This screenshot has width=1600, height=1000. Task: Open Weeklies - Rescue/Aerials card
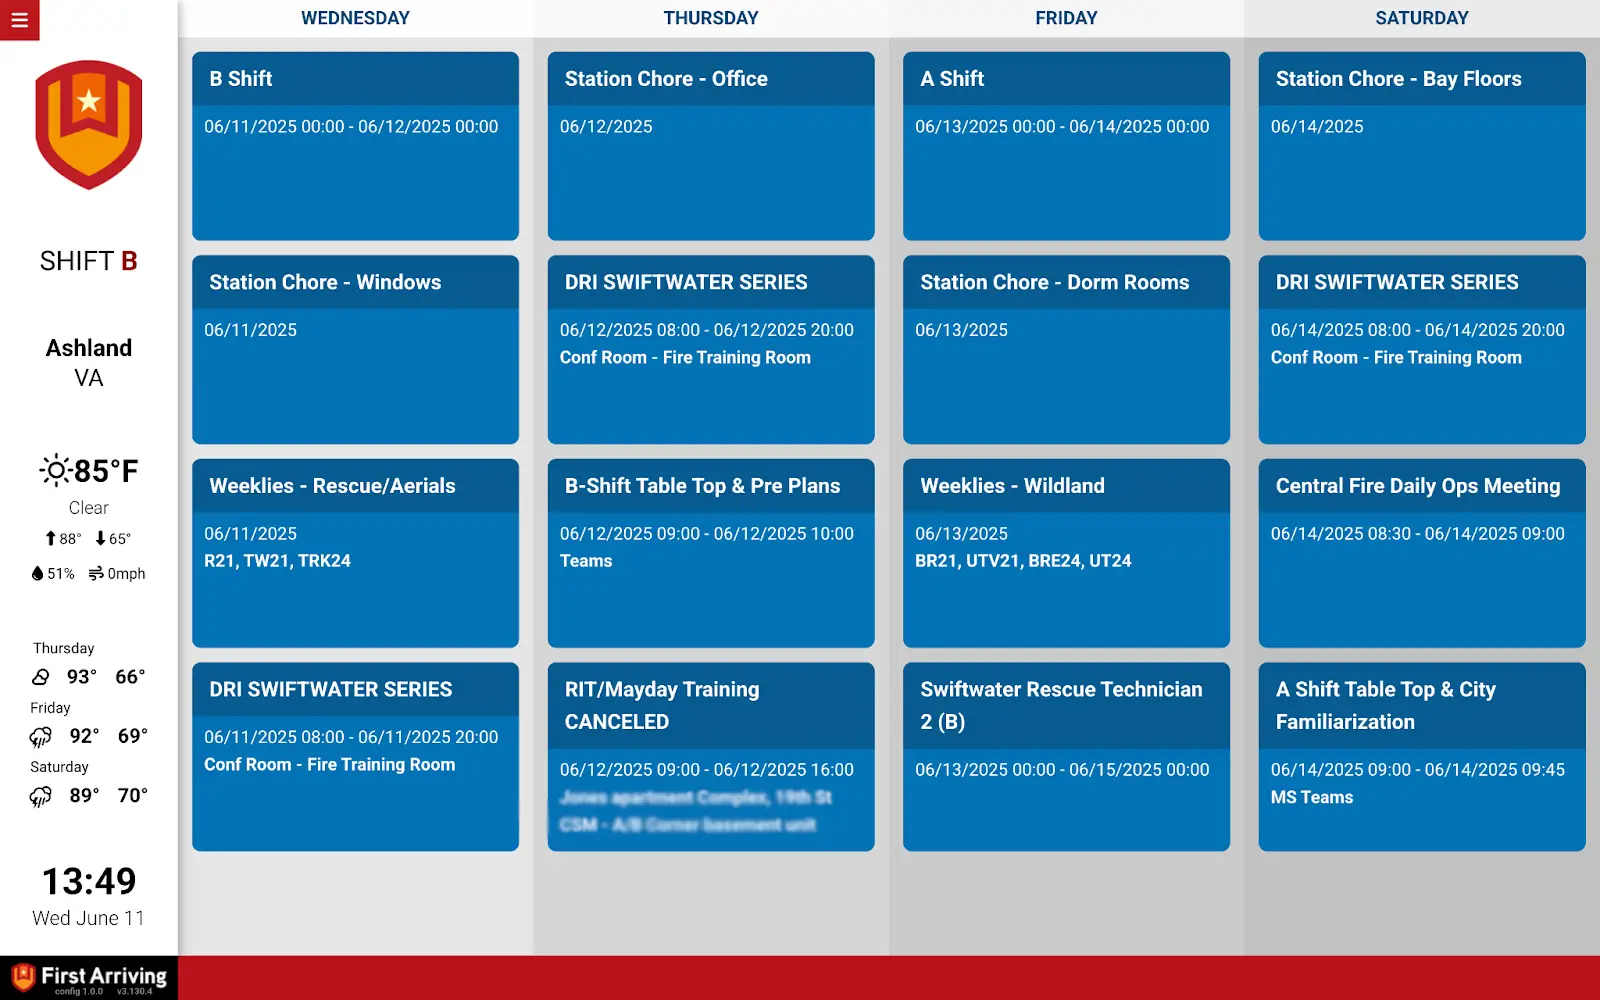point(355,553)
